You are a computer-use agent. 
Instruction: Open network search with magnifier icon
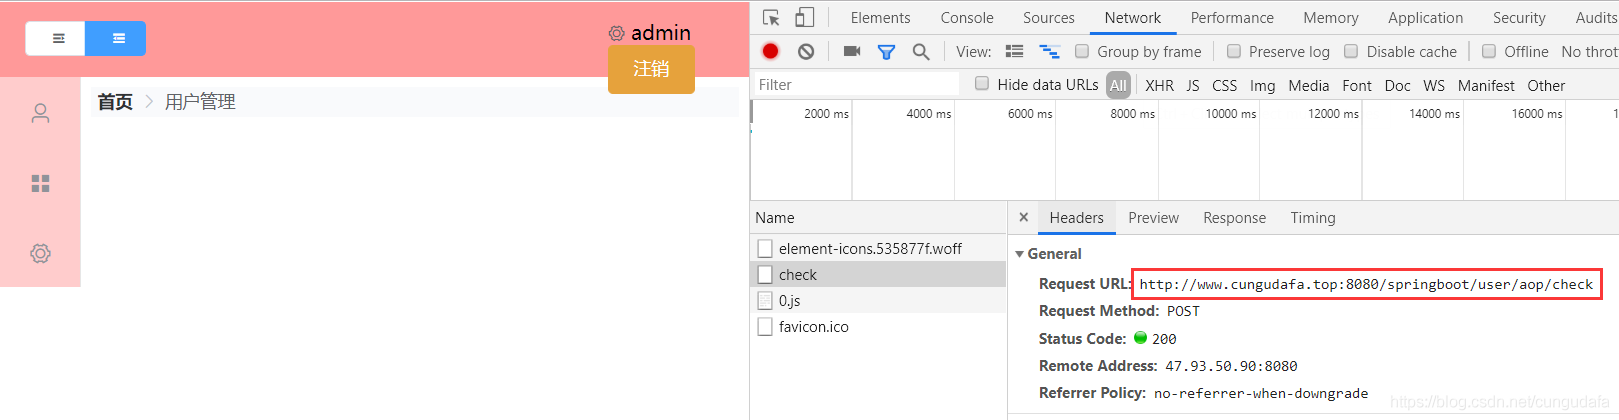921,51
